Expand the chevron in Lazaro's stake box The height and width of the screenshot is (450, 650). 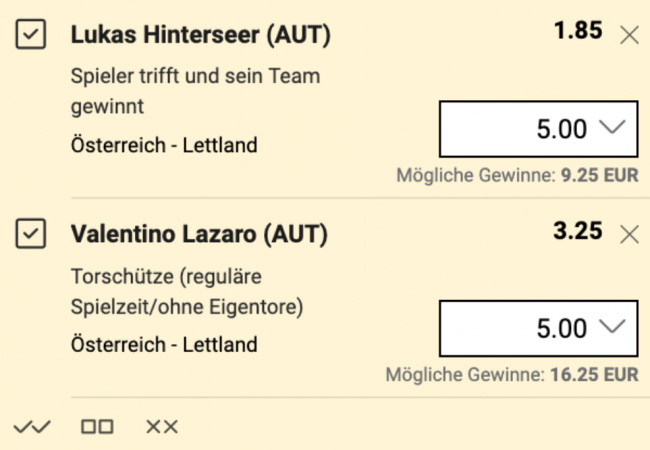coord(610,327)
